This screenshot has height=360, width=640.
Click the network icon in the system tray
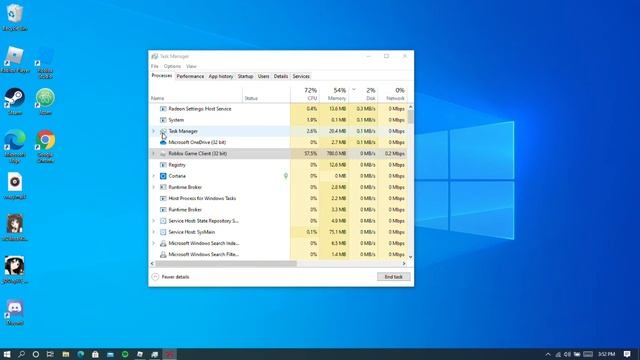point(558,354)
